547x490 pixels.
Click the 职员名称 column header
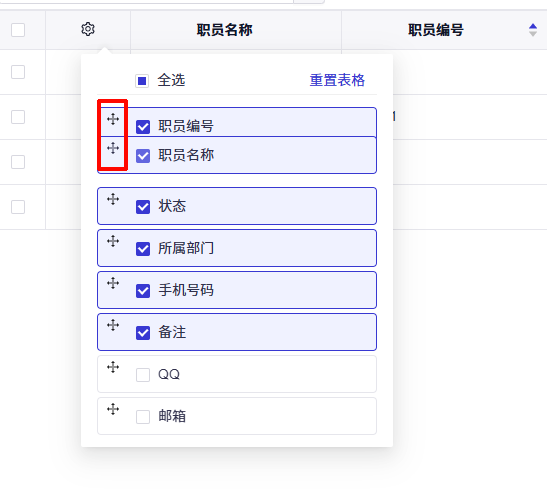(224, 30)
